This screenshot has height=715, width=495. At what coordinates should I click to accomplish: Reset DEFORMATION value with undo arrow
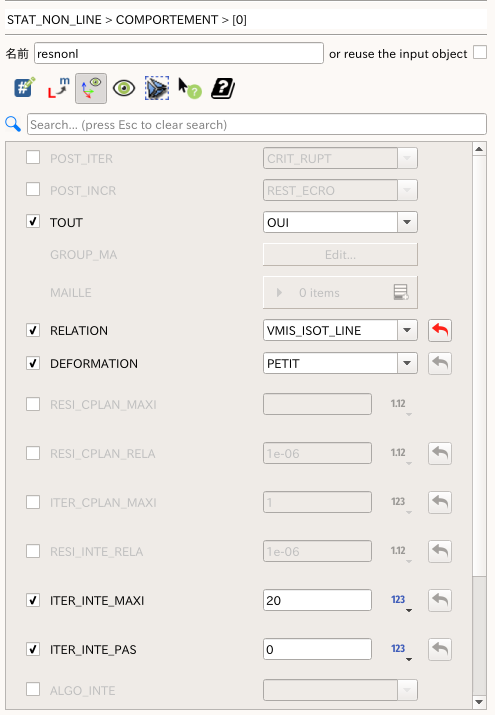coord(440,363)
